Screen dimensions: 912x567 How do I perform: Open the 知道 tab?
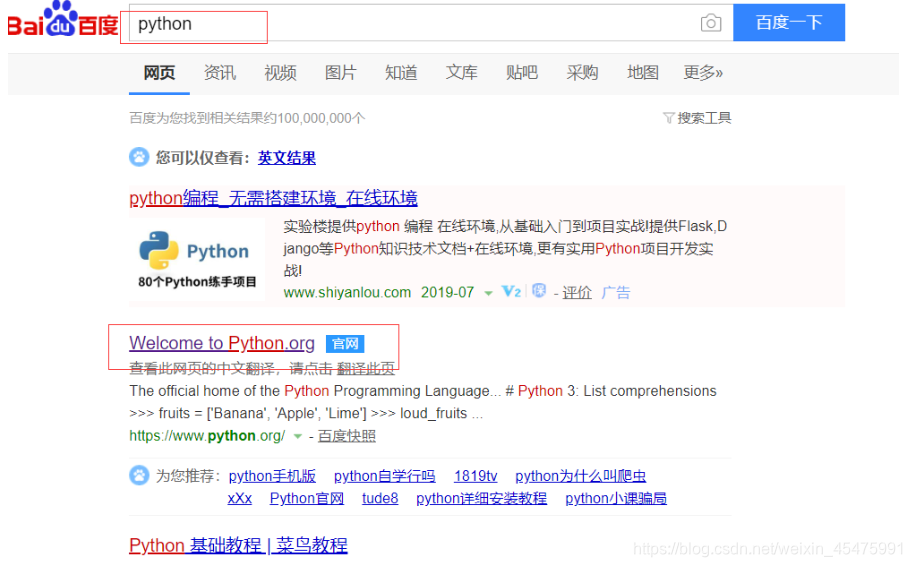[x=401, y=73]
